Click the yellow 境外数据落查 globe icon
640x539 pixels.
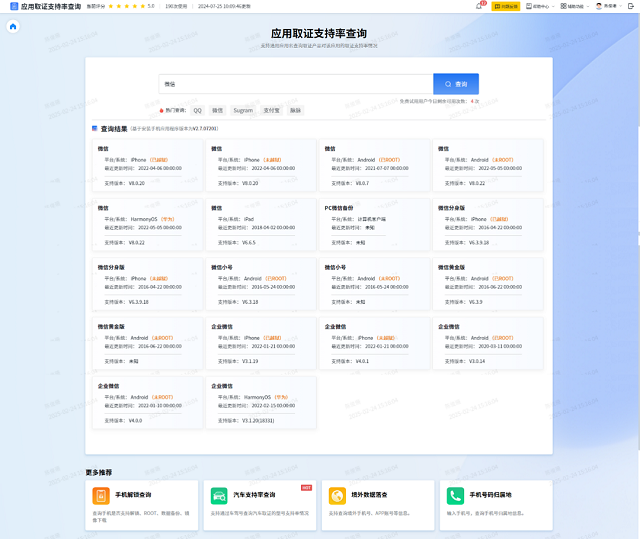point(337,496)
